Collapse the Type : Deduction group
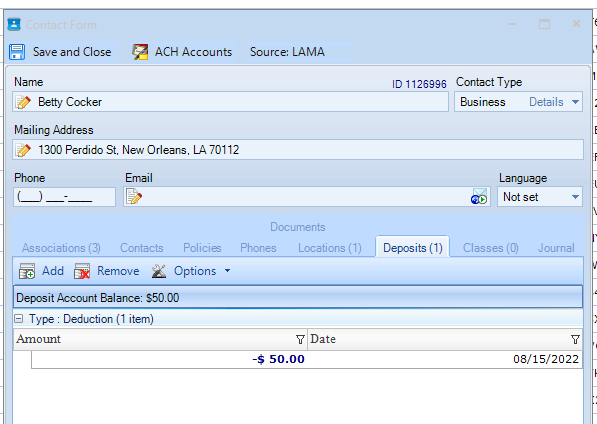Viewport: 597px width, 424px height. pyautogui.click(x=18, y=319)
